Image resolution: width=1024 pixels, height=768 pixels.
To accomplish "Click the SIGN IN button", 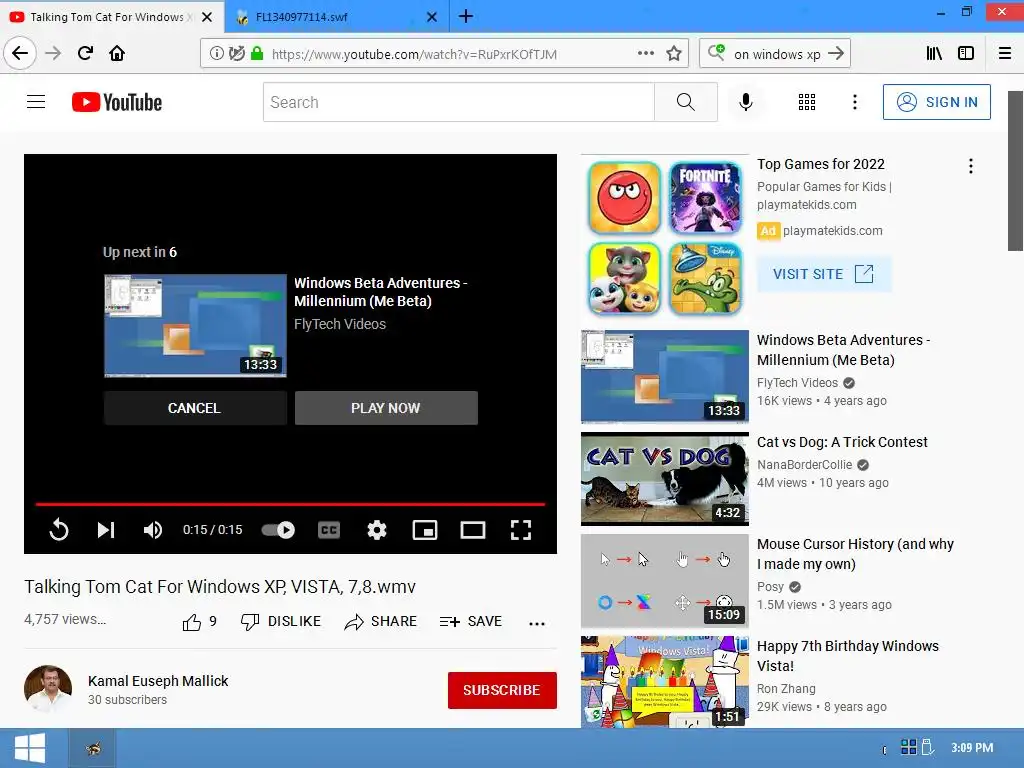I will (x=936, y=102).
